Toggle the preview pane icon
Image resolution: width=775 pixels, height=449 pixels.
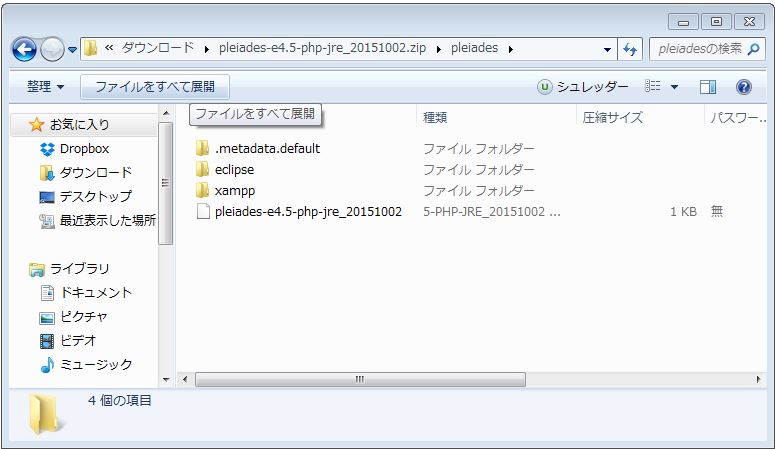click(708, 87)
